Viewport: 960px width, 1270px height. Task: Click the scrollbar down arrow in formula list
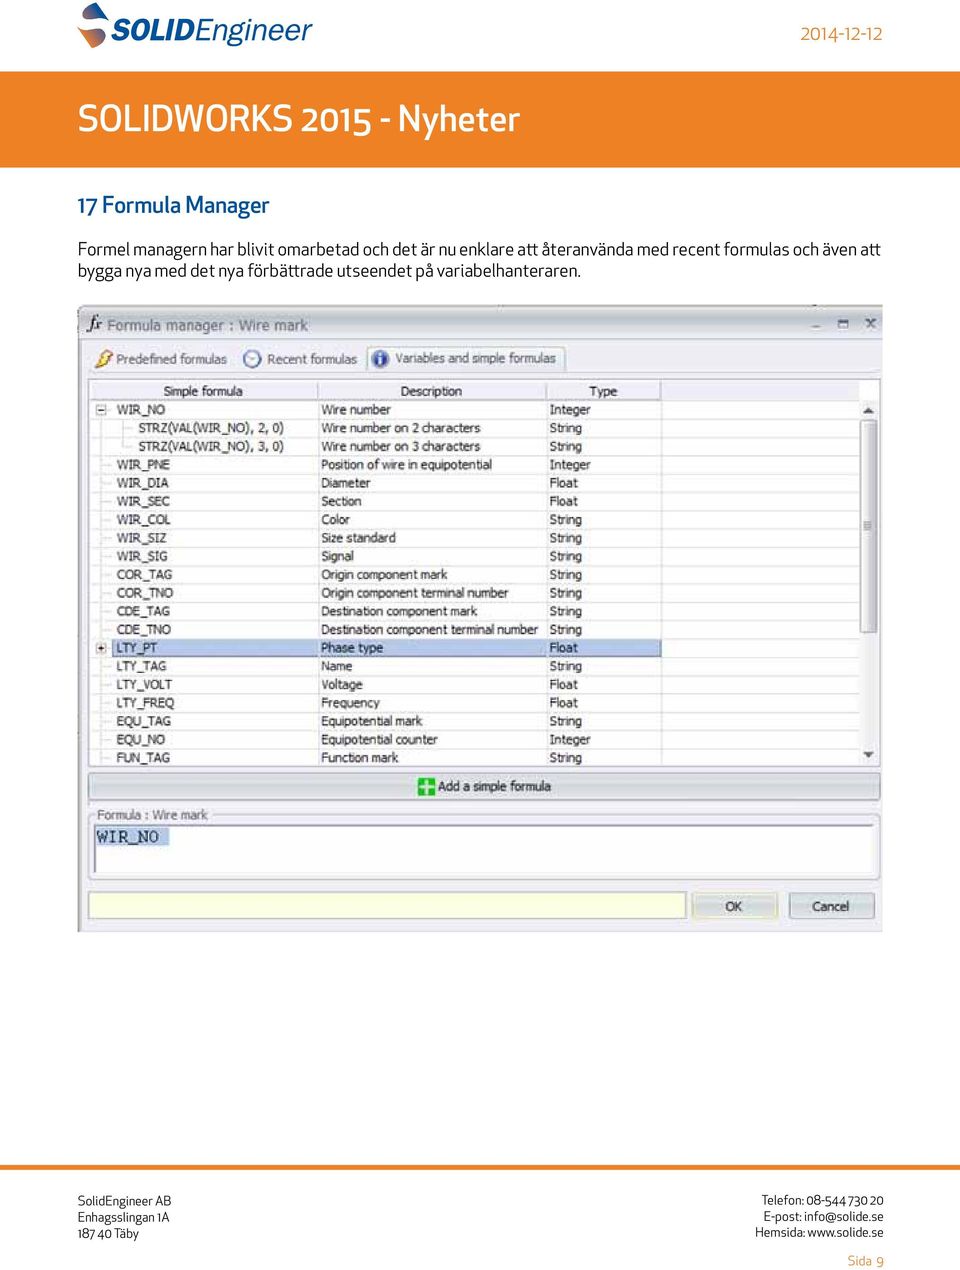(x=868, y=755)
